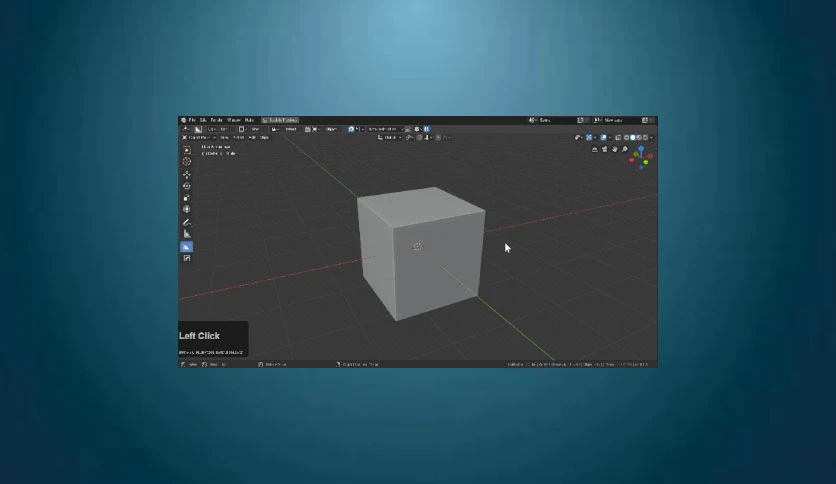
Task: Click the bright green Y axis gizmo handle
Action: point(646,162)
